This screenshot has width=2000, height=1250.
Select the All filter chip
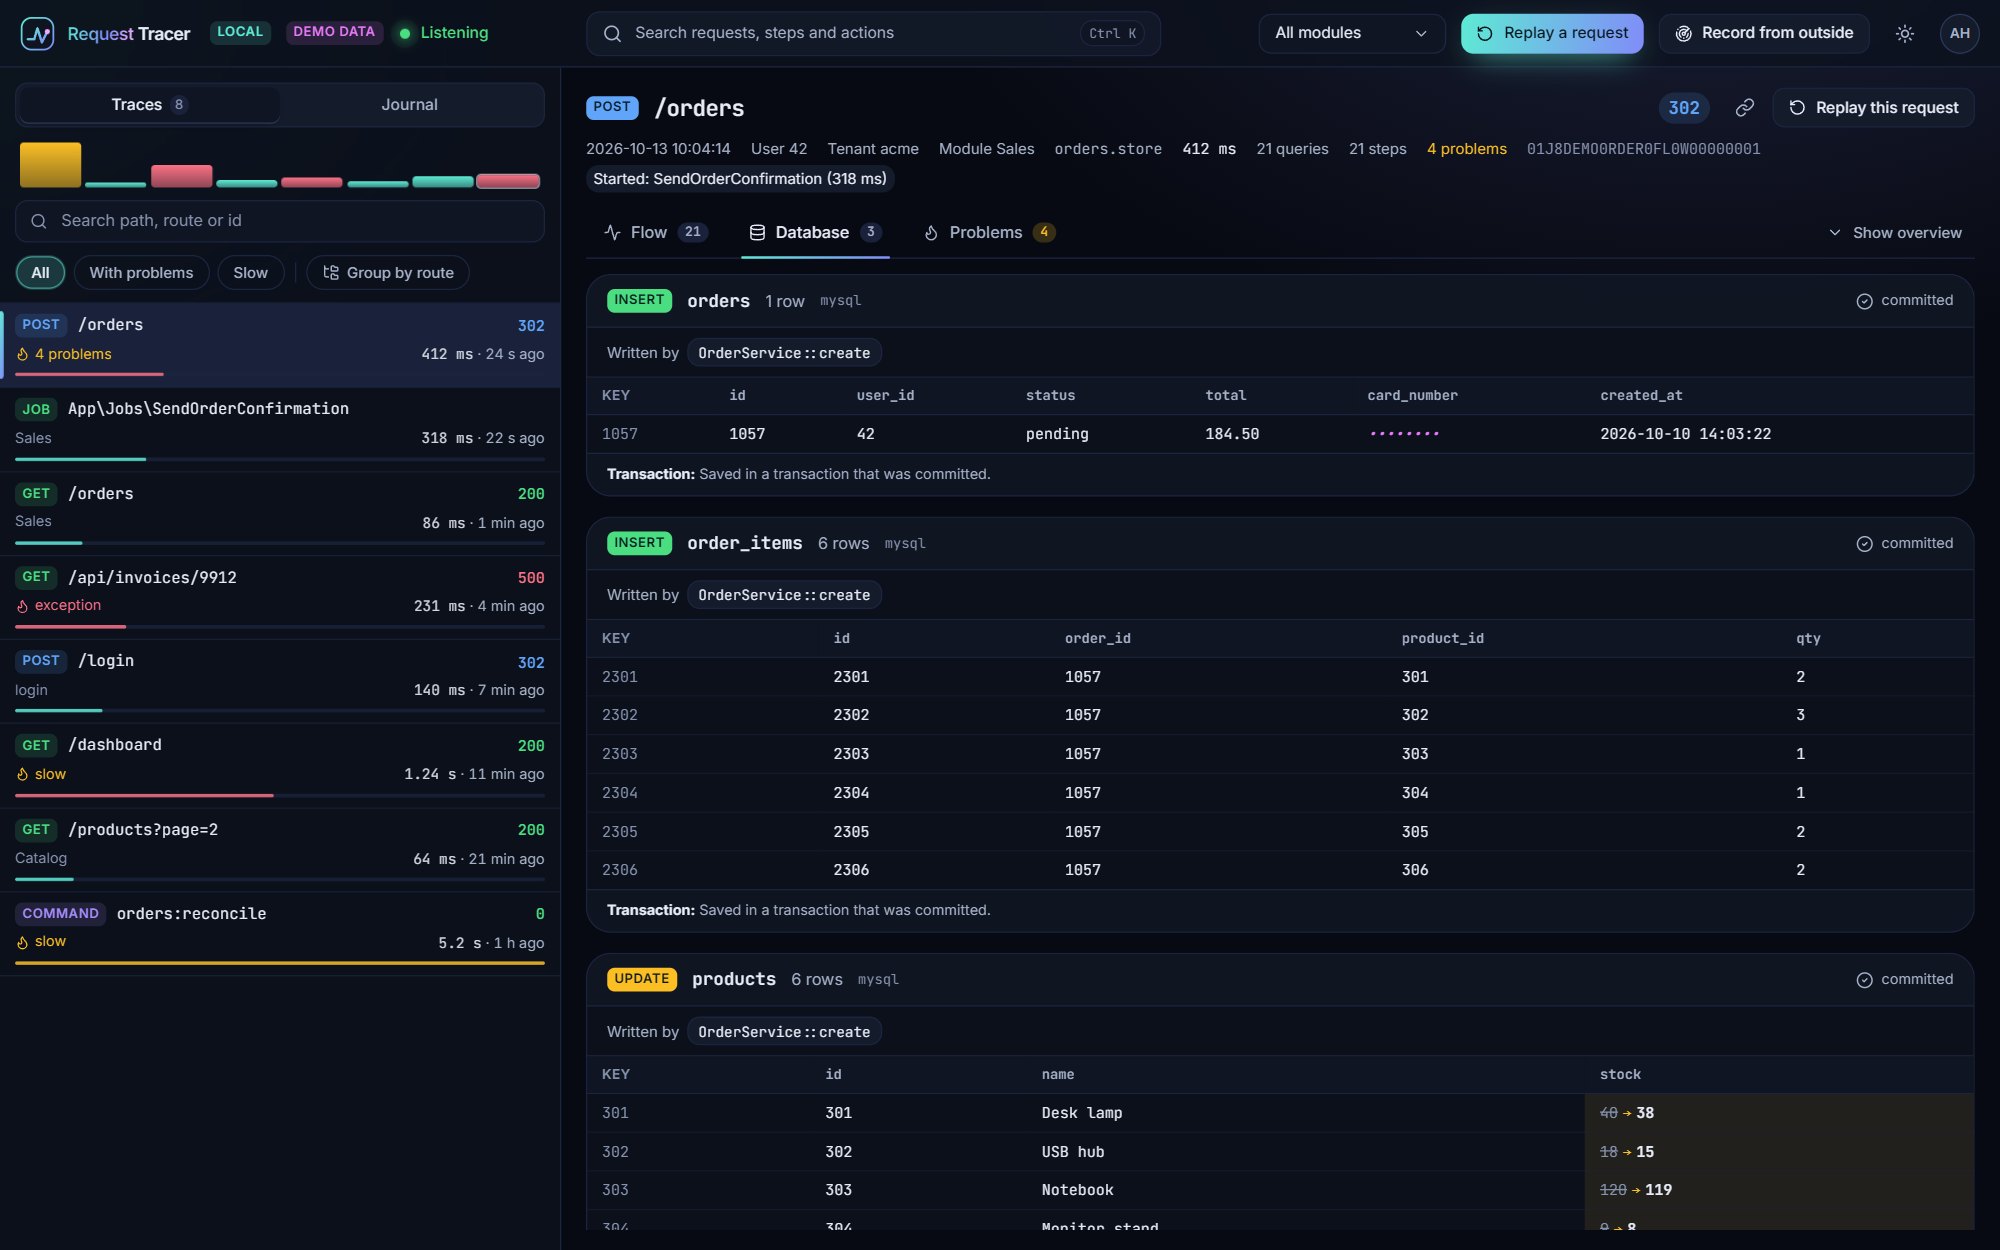pyautogui.click(x=40, y=273)
